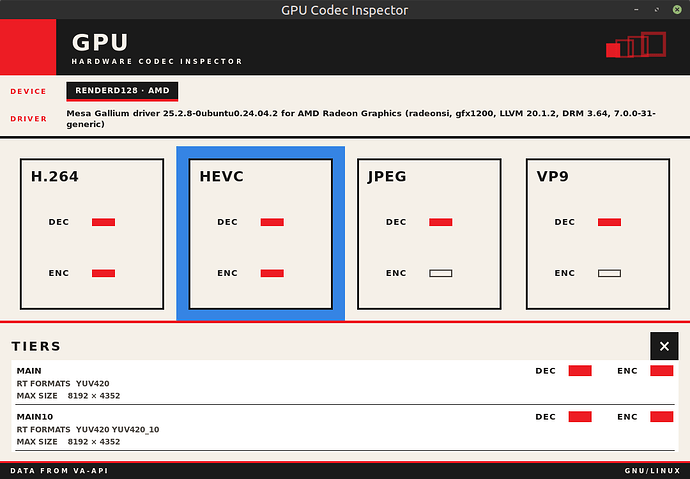Click the MAIN10 tier max size 8192 × 4352
The width and height of the screenshot is (690, 479).
[x=94, y=442]
